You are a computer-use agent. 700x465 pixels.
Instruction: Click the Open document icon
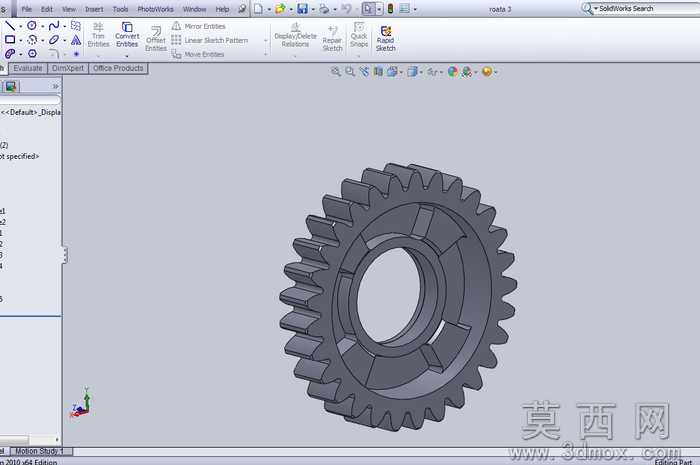click(280, 8)
